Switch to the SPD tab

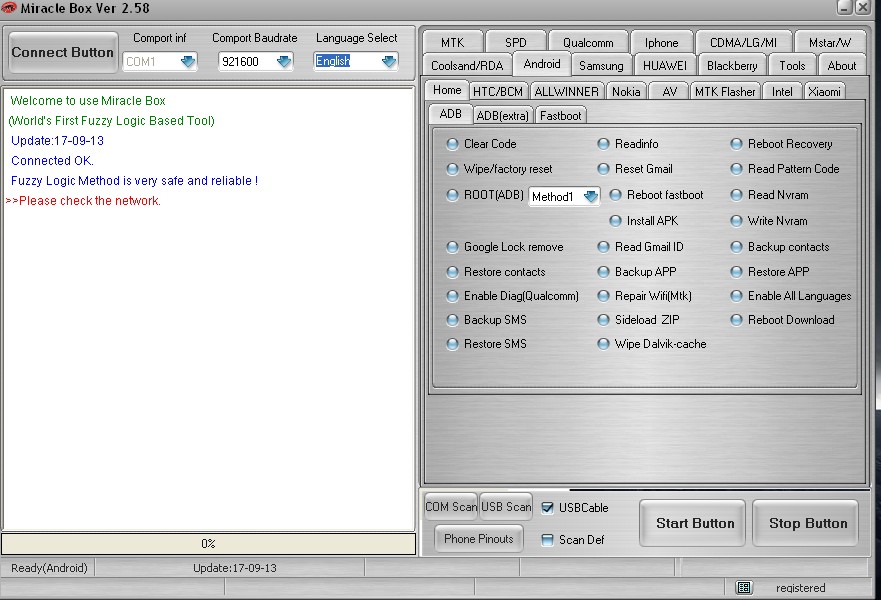point(516,43)
